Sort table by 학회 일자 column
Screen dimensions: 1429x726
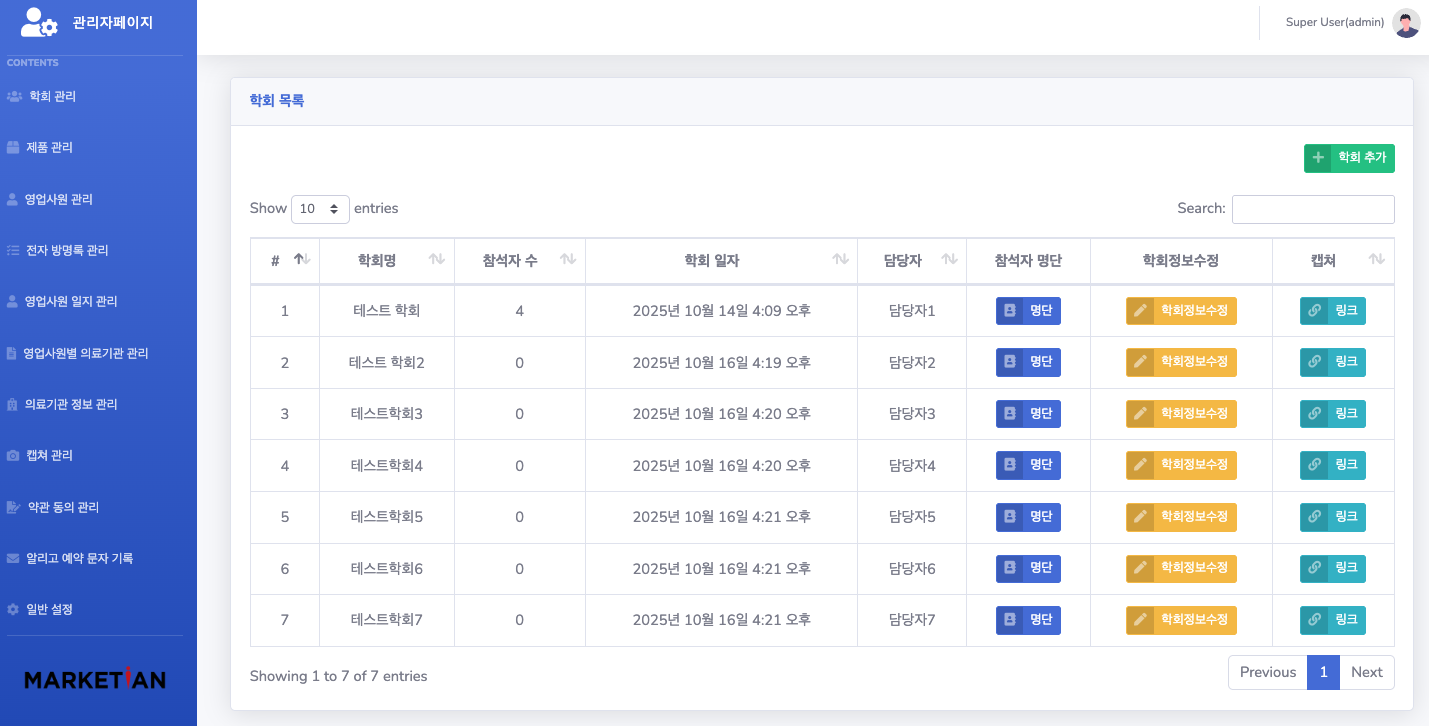click(720, 261)
